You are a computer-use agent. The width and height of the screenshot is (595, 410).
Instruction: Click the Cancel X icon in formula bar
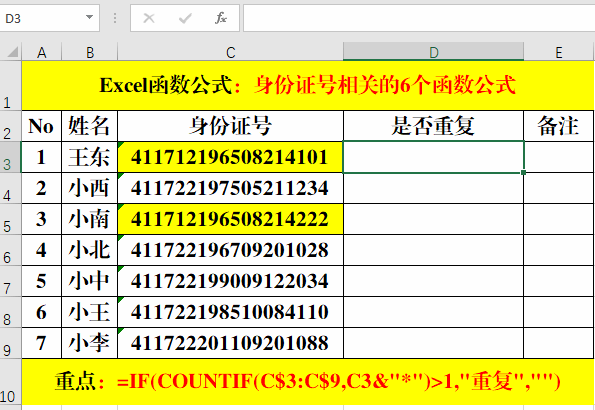(x=149, y=18)
